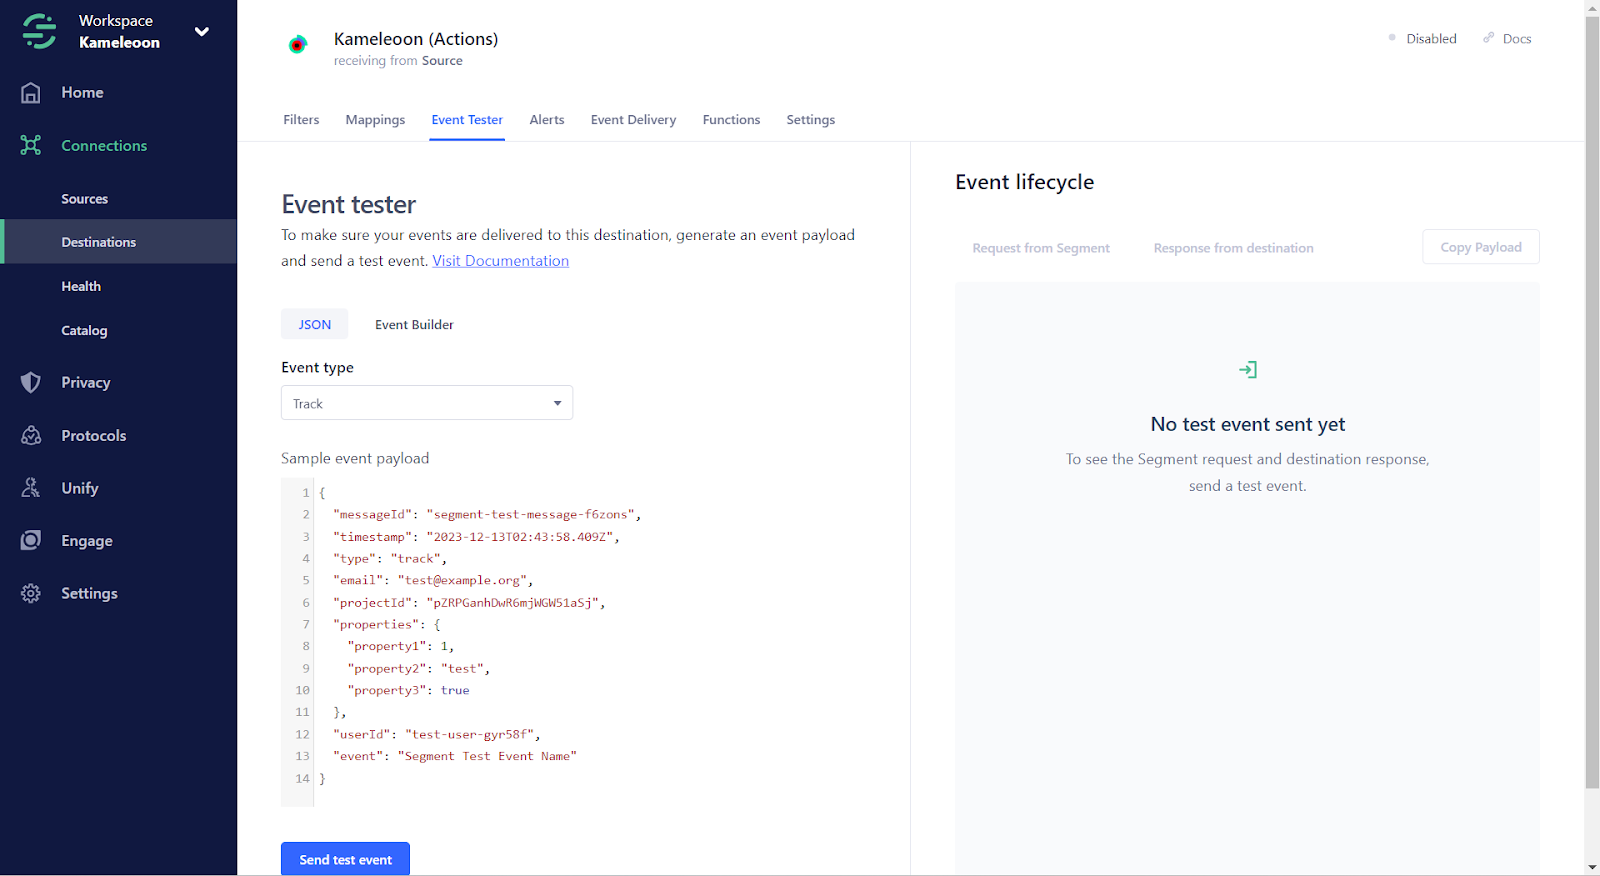Click the property2 line in payload
1600x876 pixels.
[418, 668]
